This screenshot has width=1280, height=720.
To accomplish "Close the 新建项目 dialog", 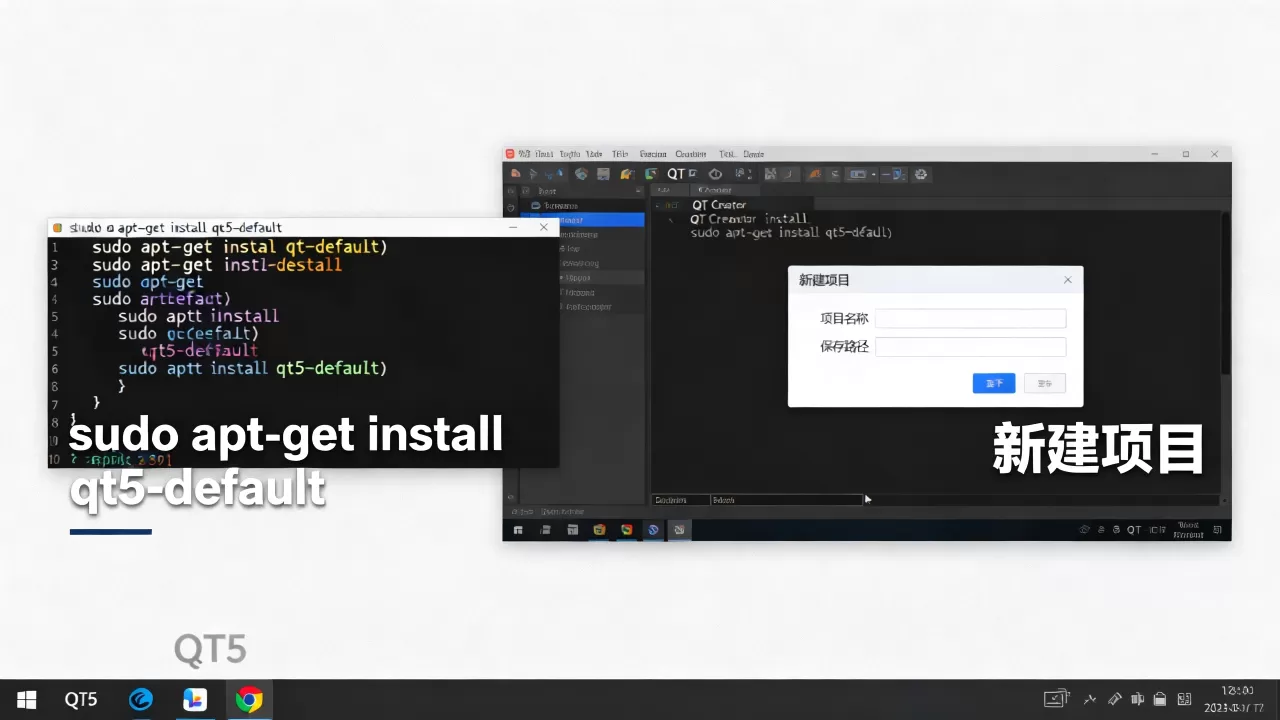I will [x=1067, y=280].
